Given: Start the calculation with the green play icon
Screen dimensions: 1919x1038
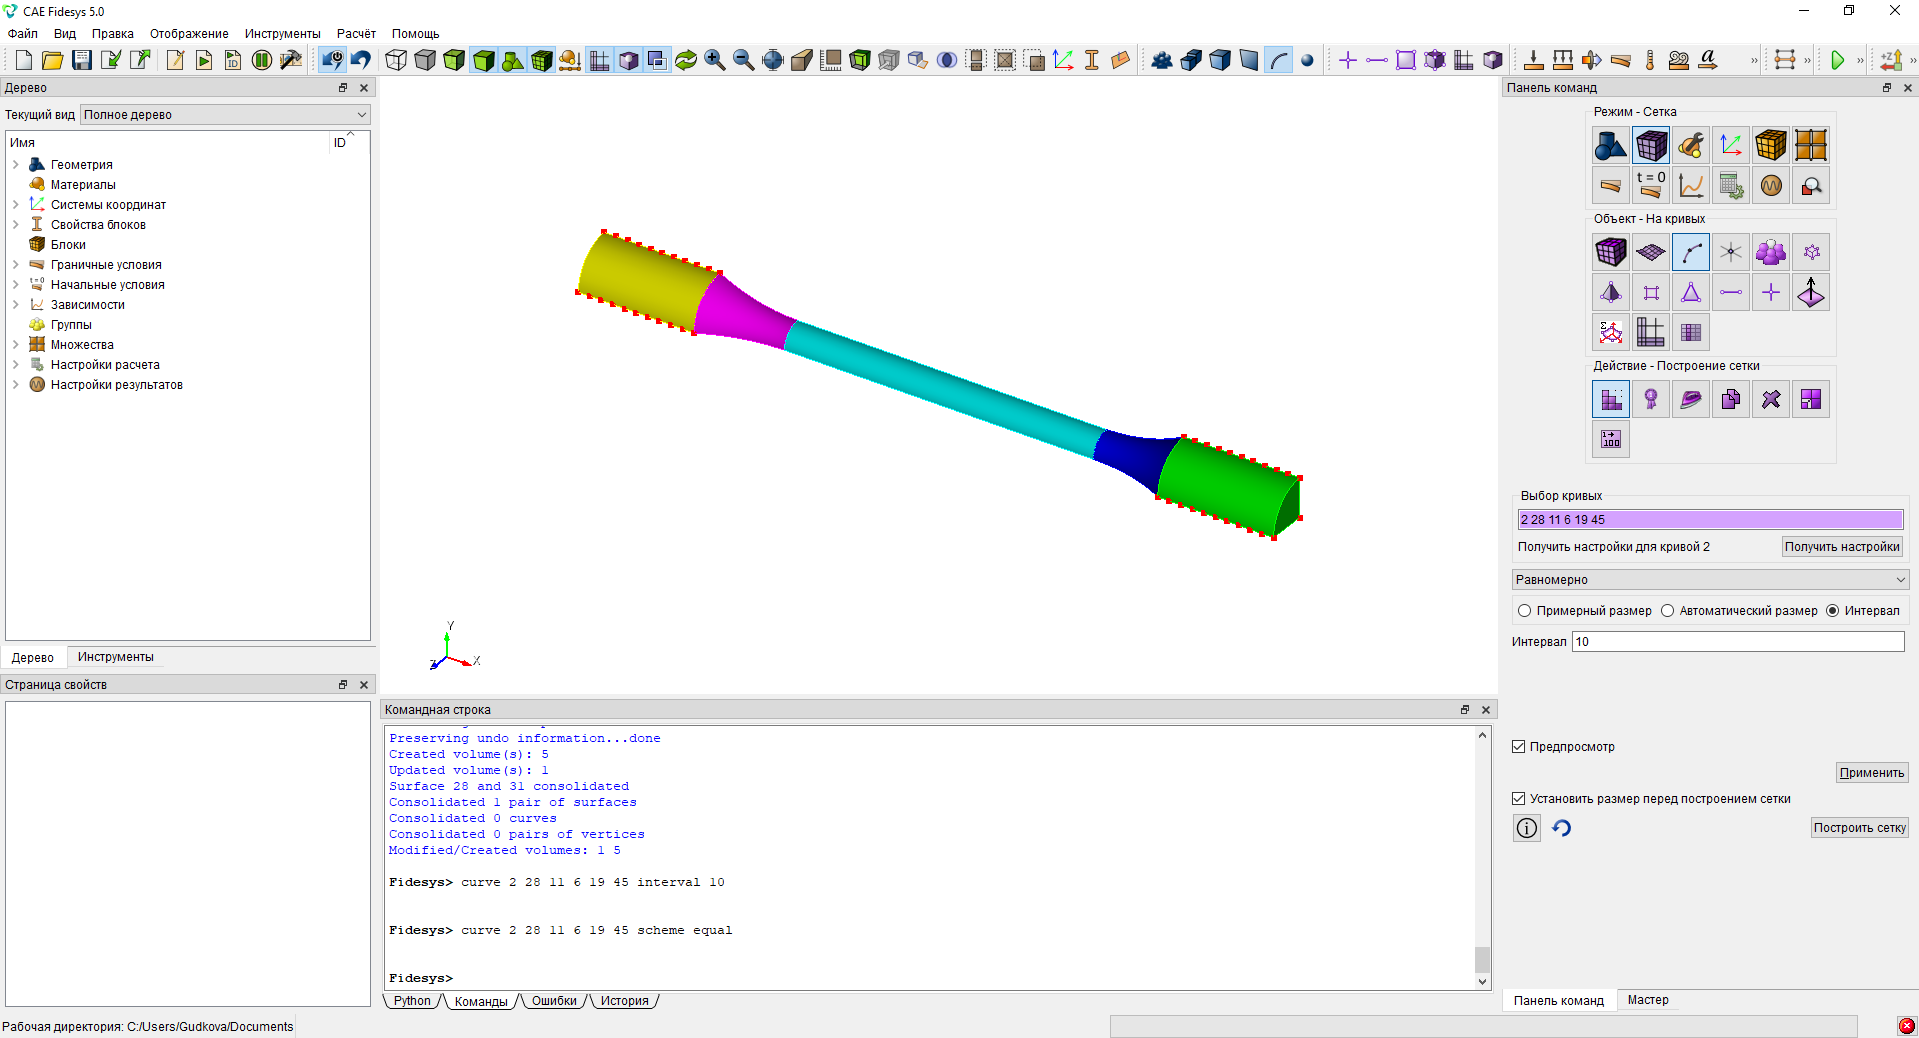Looking at the screenshot, I should (1837, 60).
